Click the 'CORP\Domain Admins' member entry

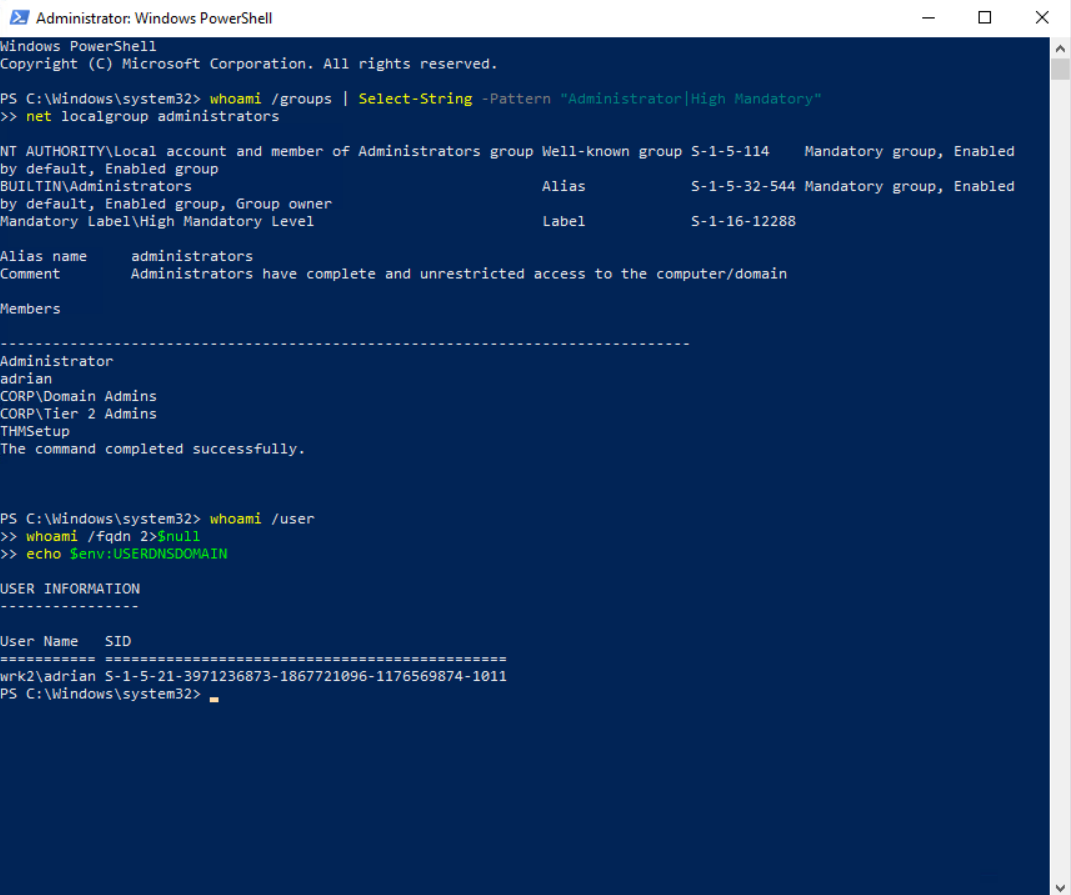coord(78,396)
